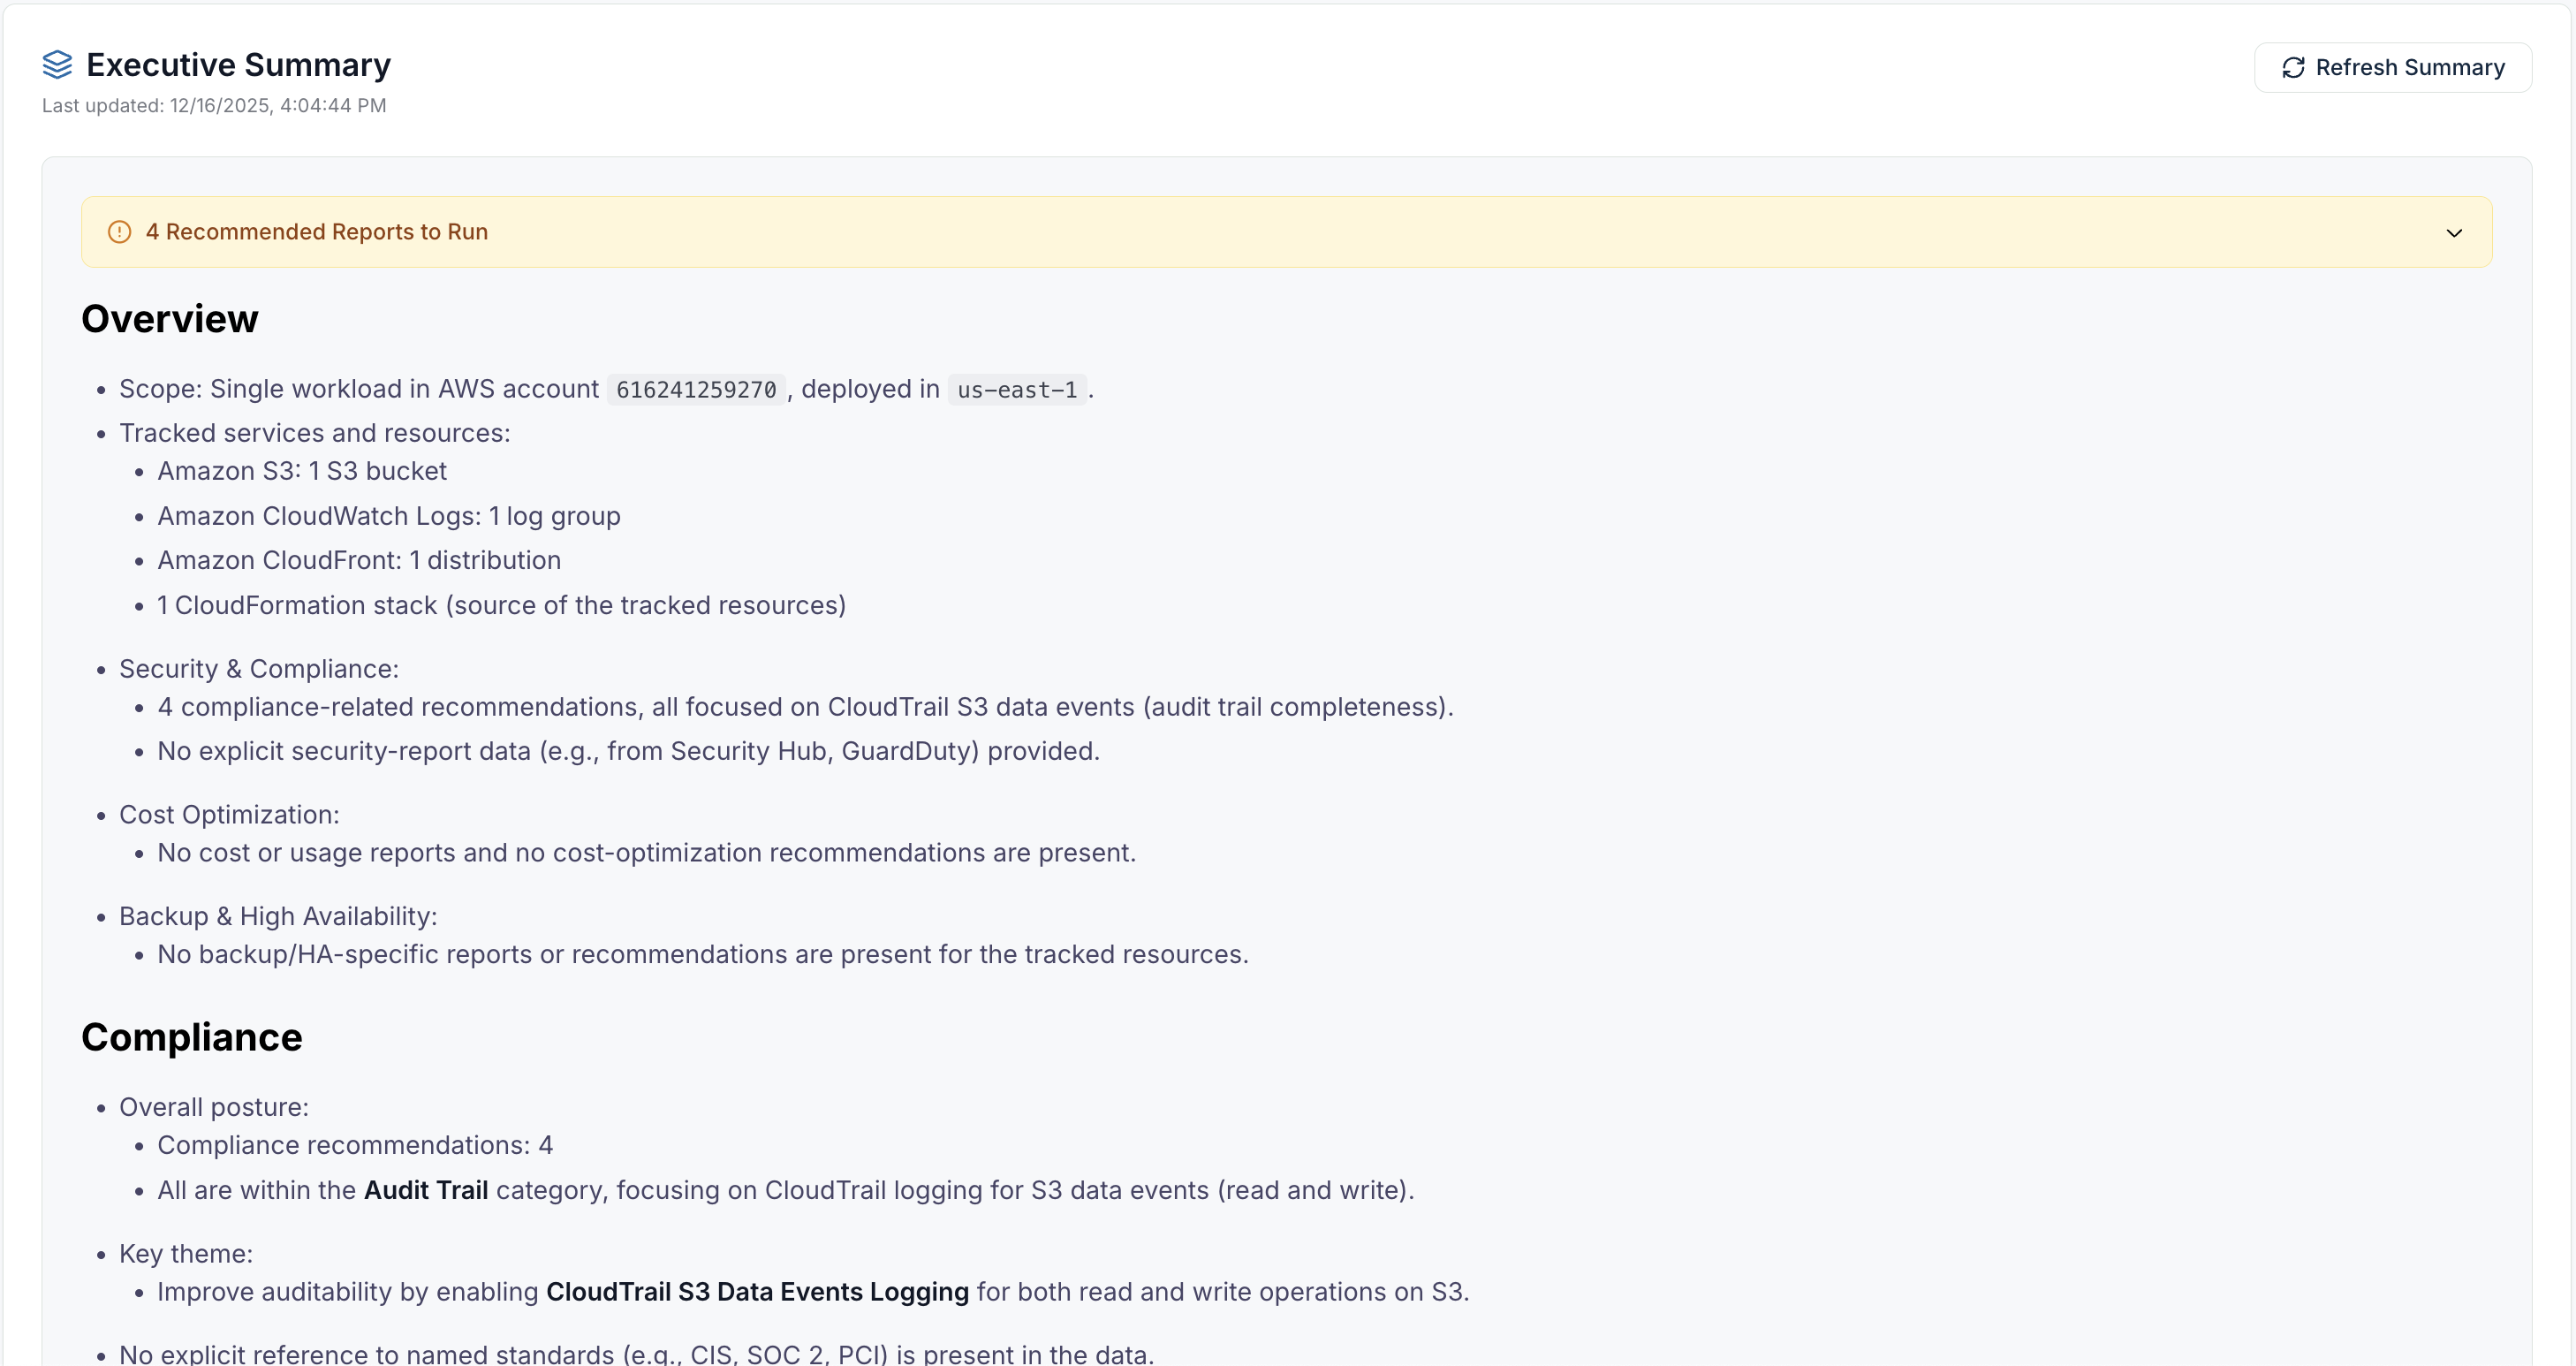The image size is (2576, 1366).
Task: Click the Amazon S3: 1 S3 bucket bullet
Action: click(x=301, y=470)
